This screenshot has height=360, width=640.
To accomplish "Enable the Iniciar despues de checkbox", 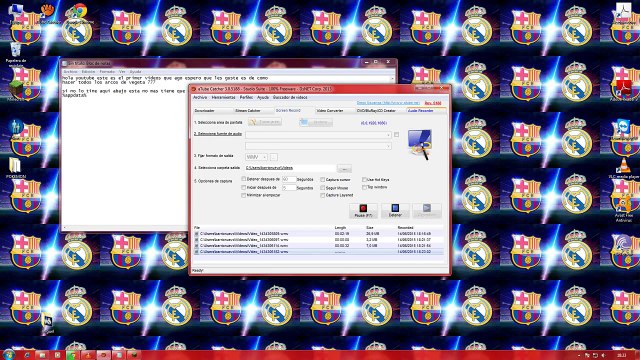I will click(244, 187).
